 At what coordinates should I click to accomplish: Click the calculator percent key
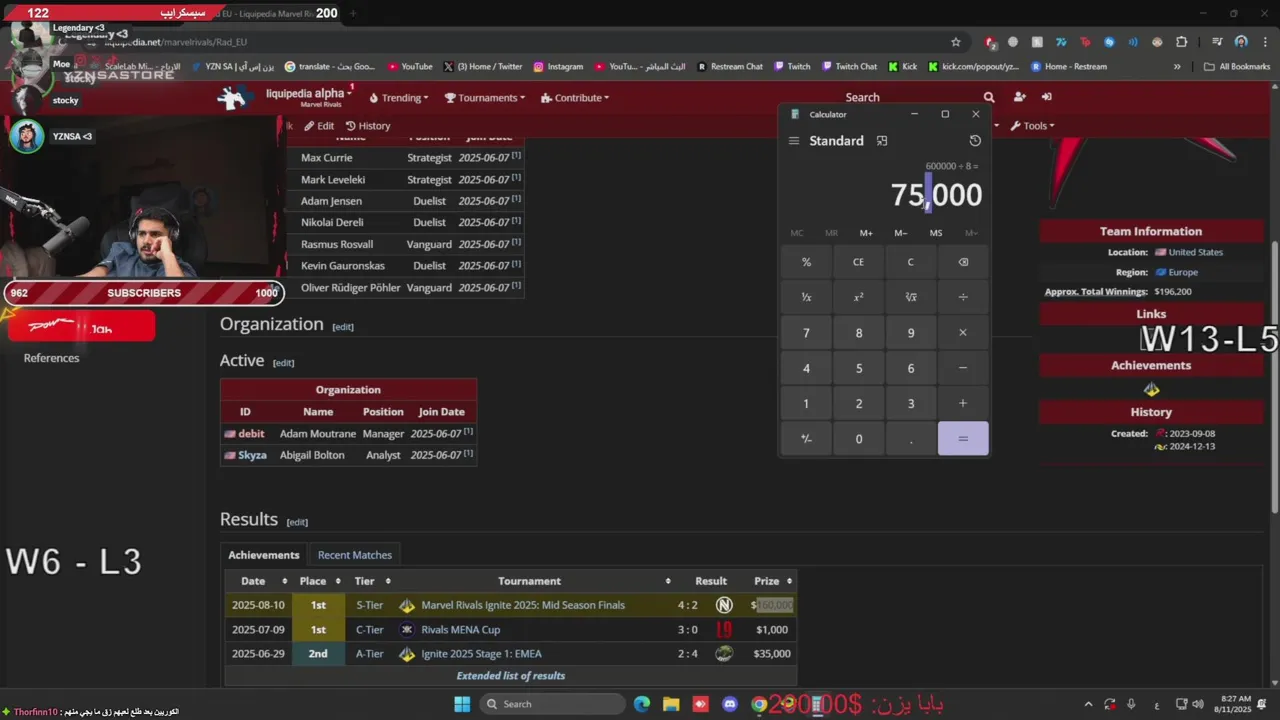coord(806,262)
